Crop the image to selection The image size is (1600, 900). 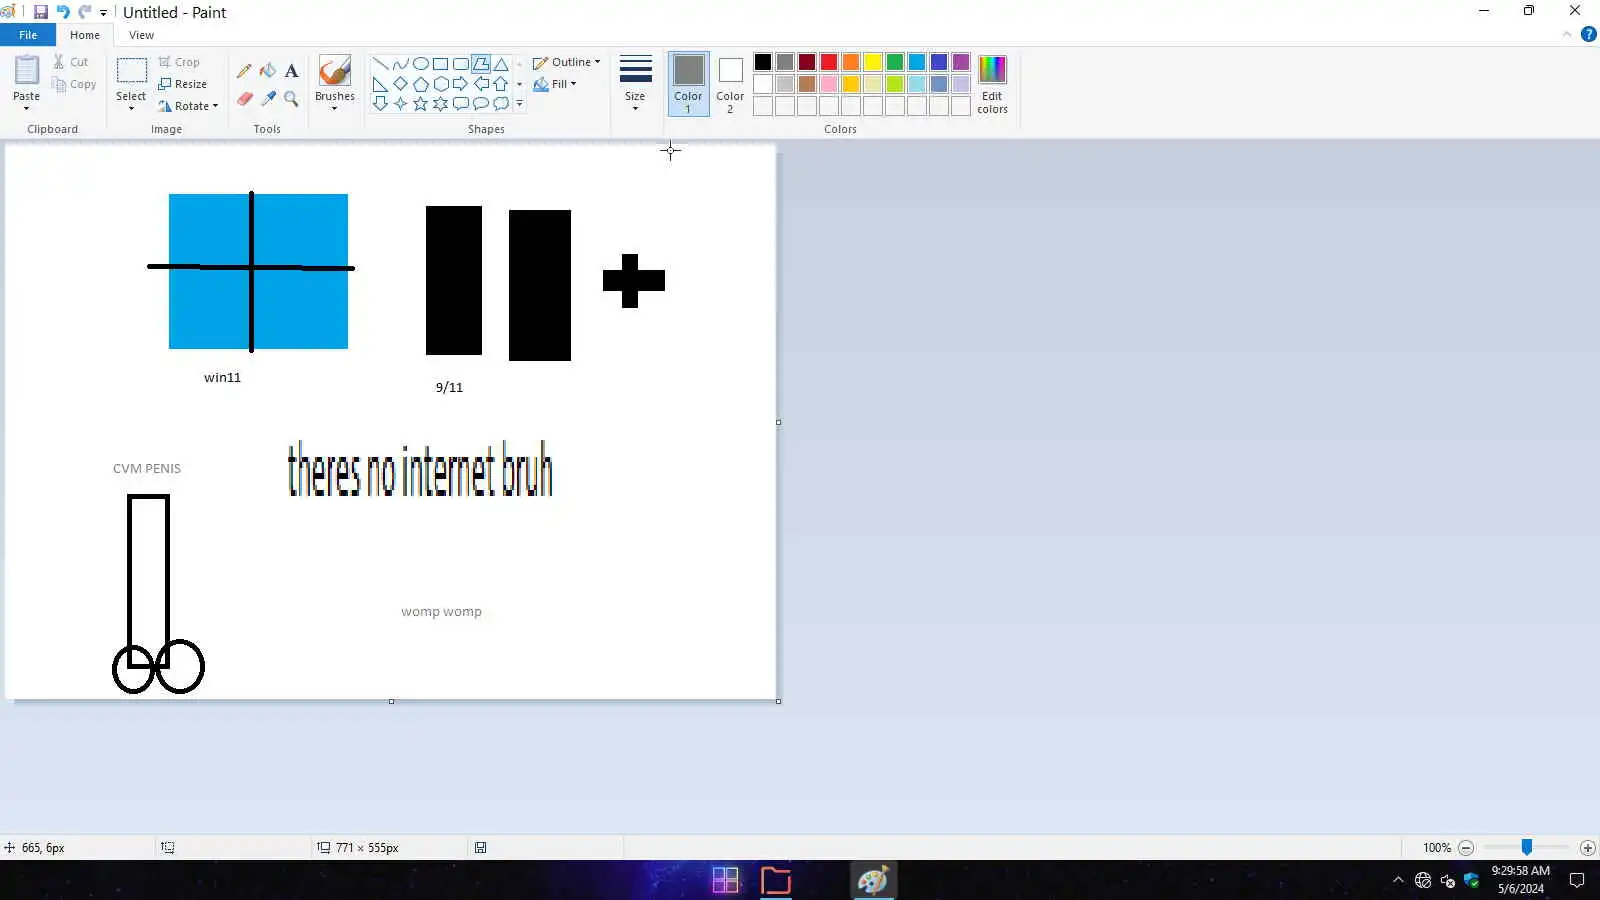179,62
